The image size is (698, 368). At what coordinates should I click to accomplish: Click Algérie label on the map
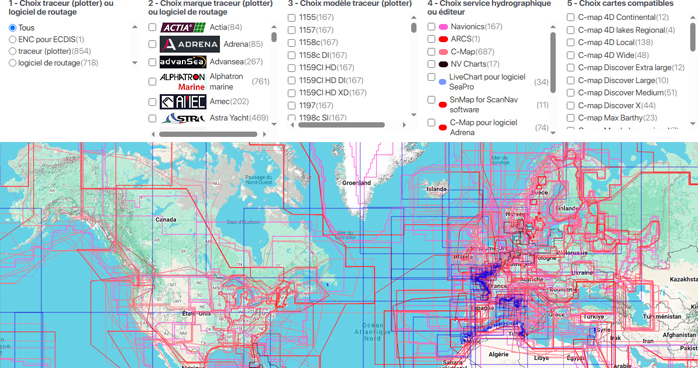tap(499, 354)
